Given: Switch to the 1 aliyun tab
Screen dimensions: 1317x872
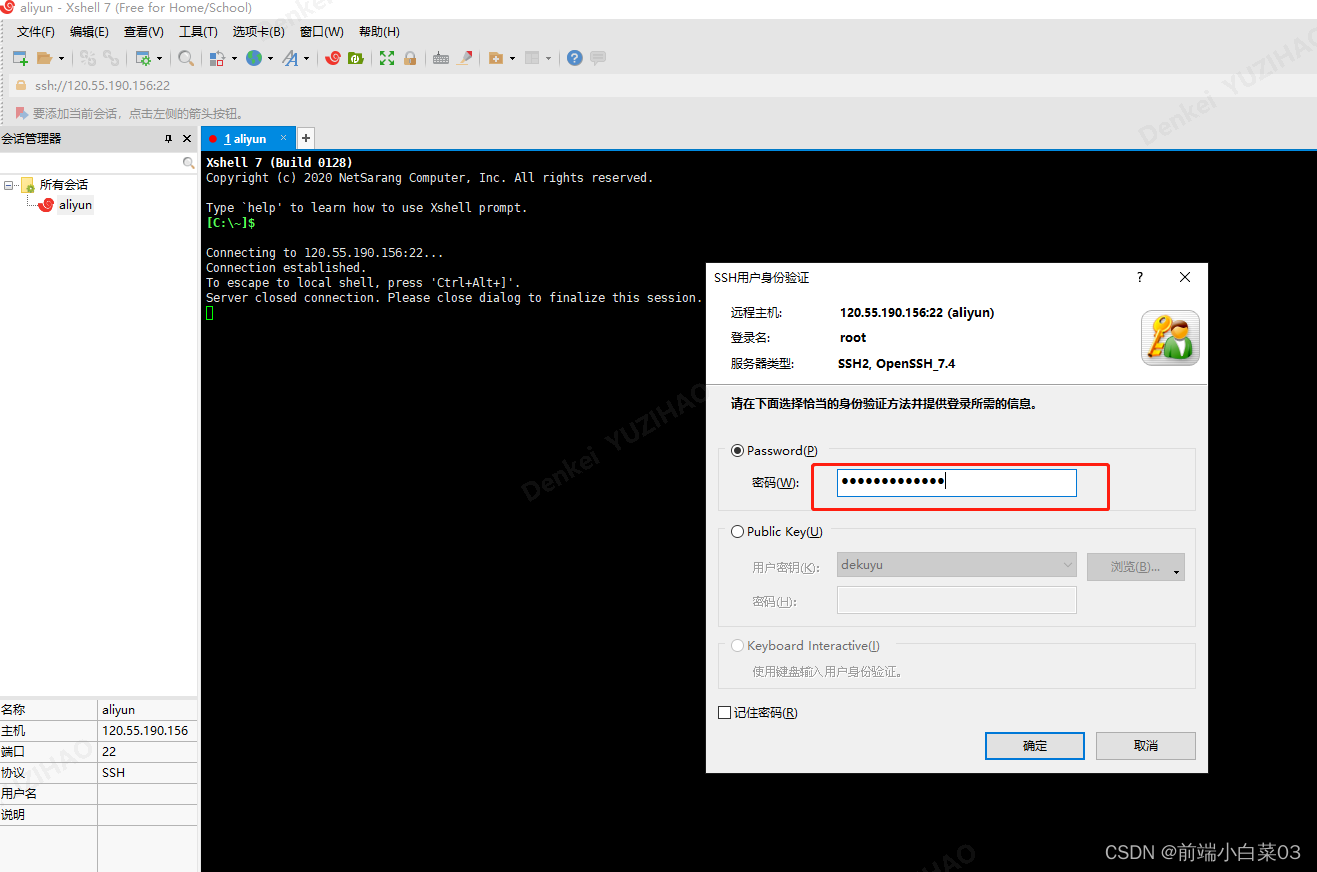Looking at the screenshot, I should click(245, 139).
